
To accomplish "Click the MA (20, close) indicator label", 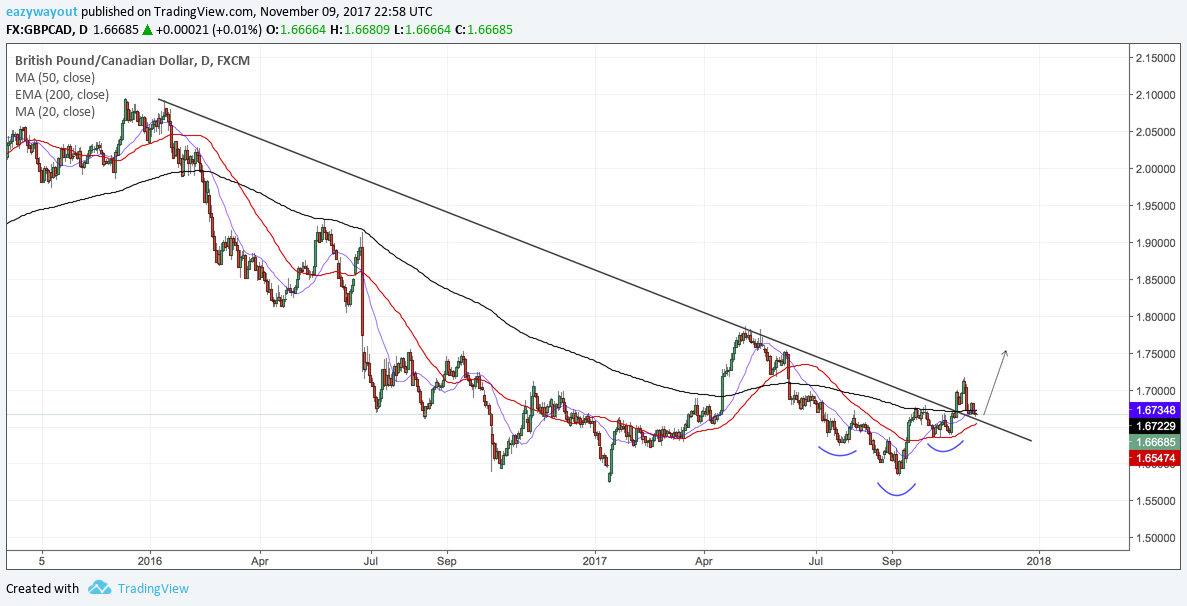I will pyautogui.click(x=55, y=112).
